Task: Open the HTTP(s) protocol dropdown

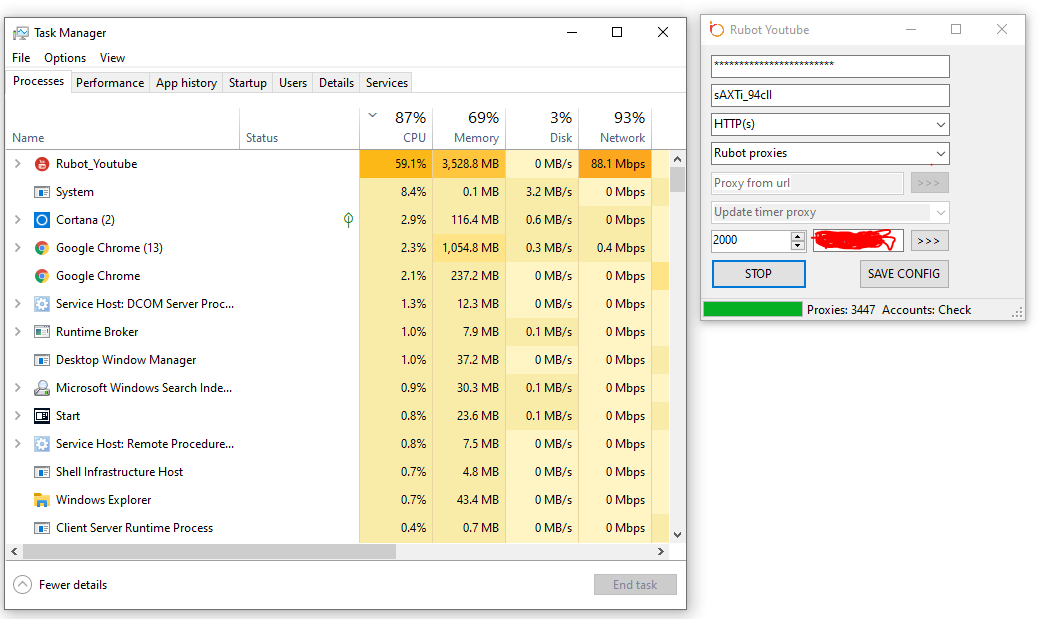Action: pos(829,125)
